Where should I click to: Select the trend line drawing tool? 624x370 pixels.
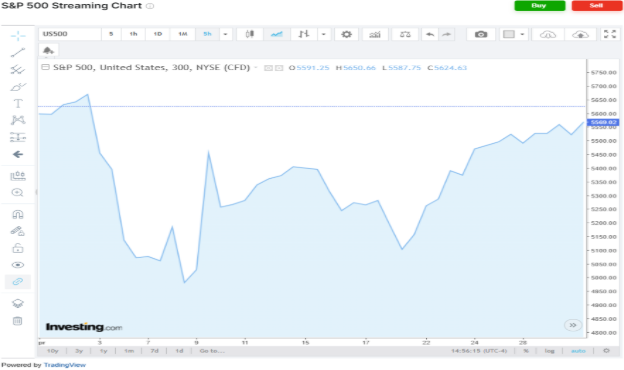pyautogui.click(x=18, y=52)
